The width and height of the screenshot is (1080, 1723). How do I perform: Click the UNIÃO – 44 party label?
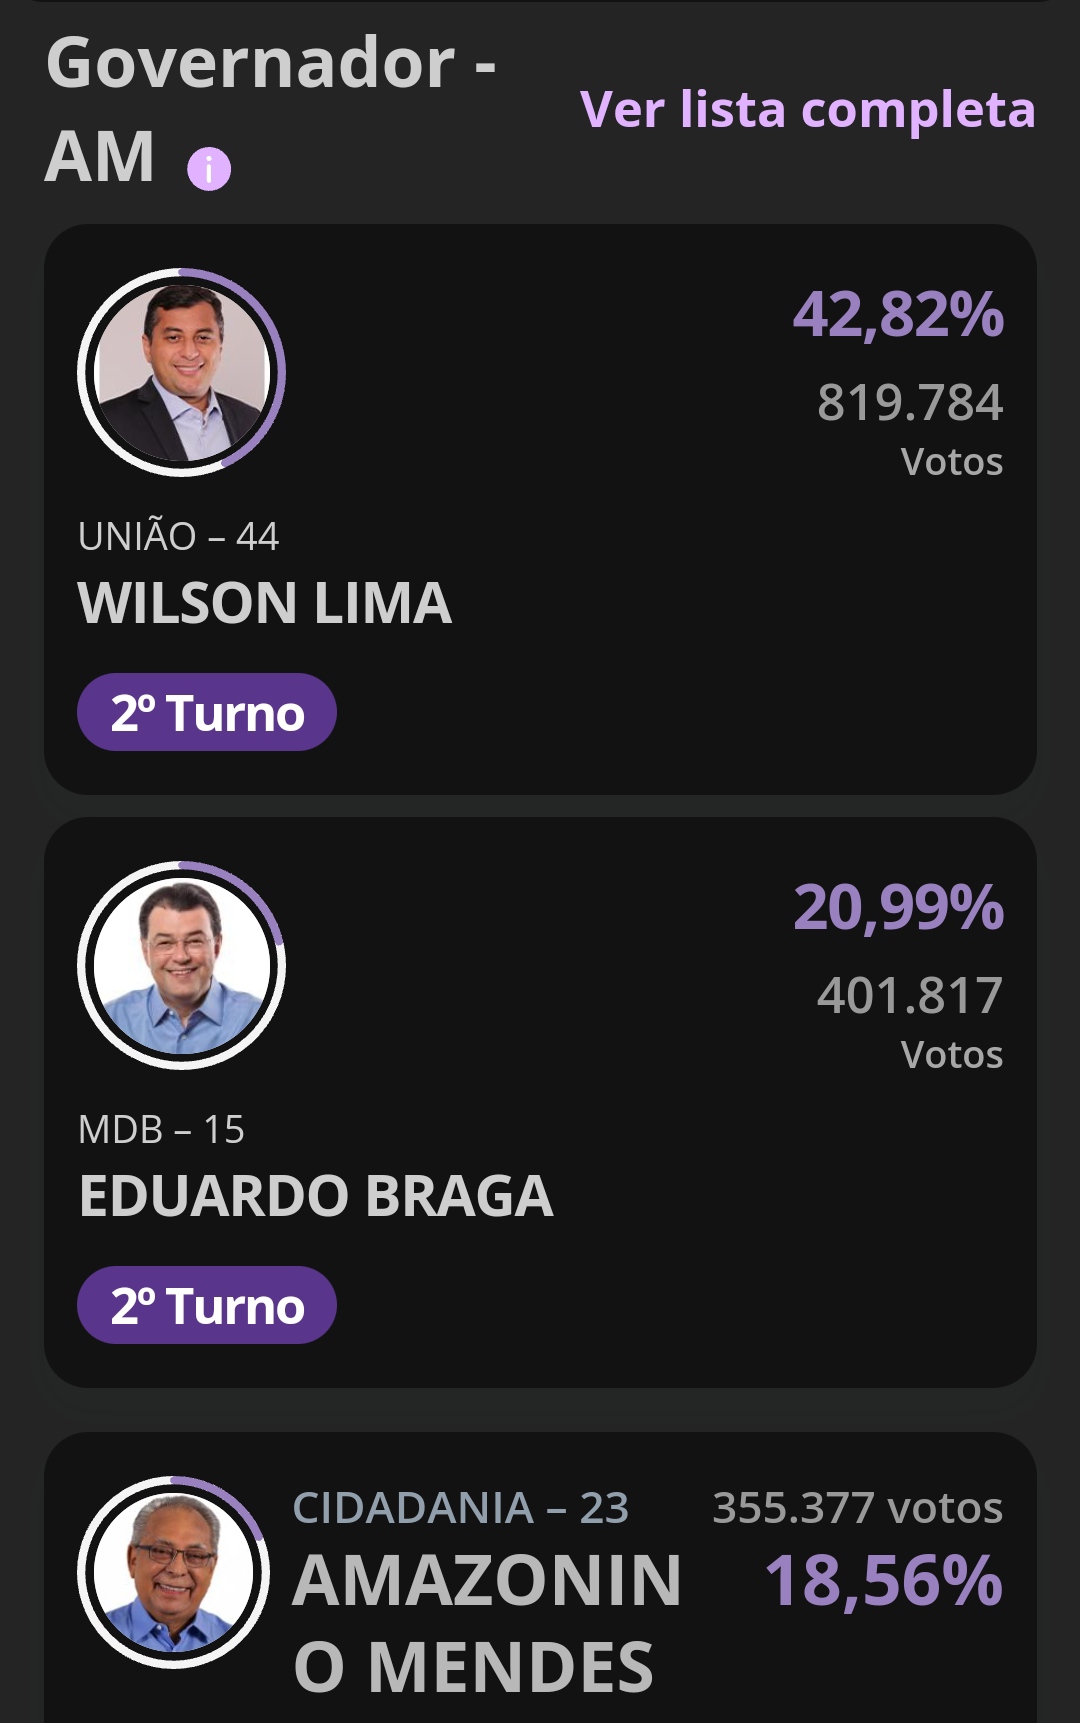click(x=179, y=537)
